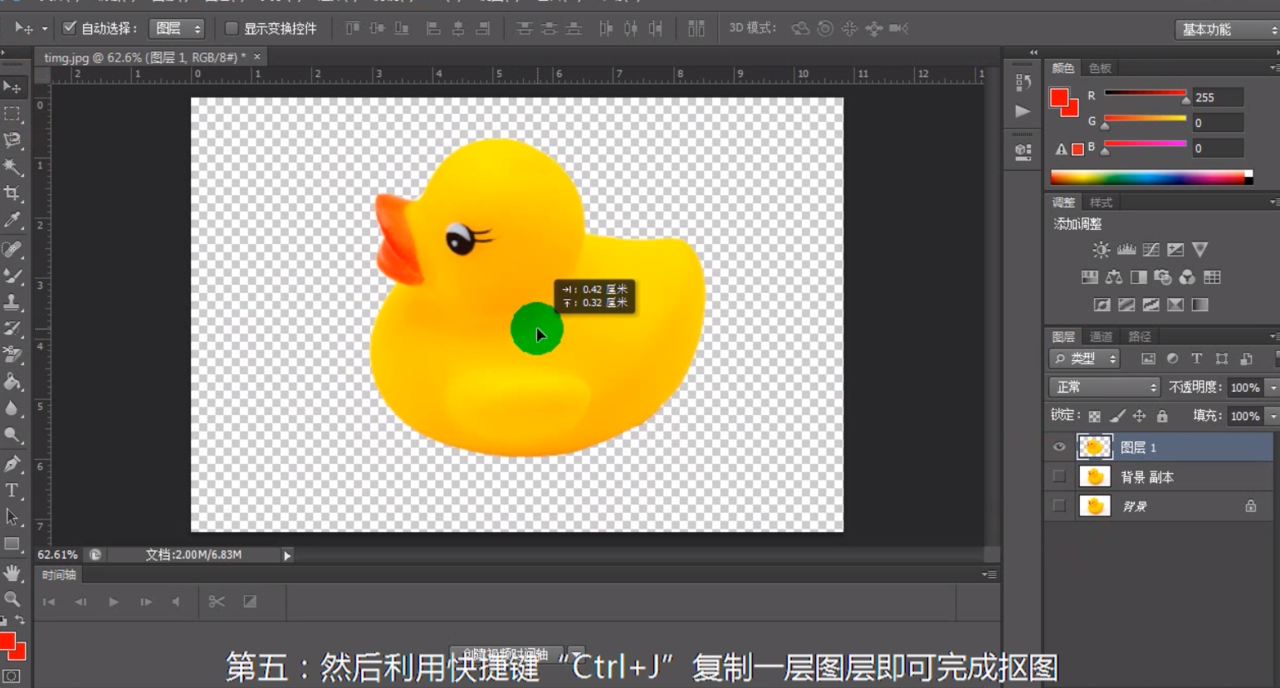Add a Brightness/Contrast adjustment
The height and width of the screenshot is (688, 1280).
(x=1101, y=250)
